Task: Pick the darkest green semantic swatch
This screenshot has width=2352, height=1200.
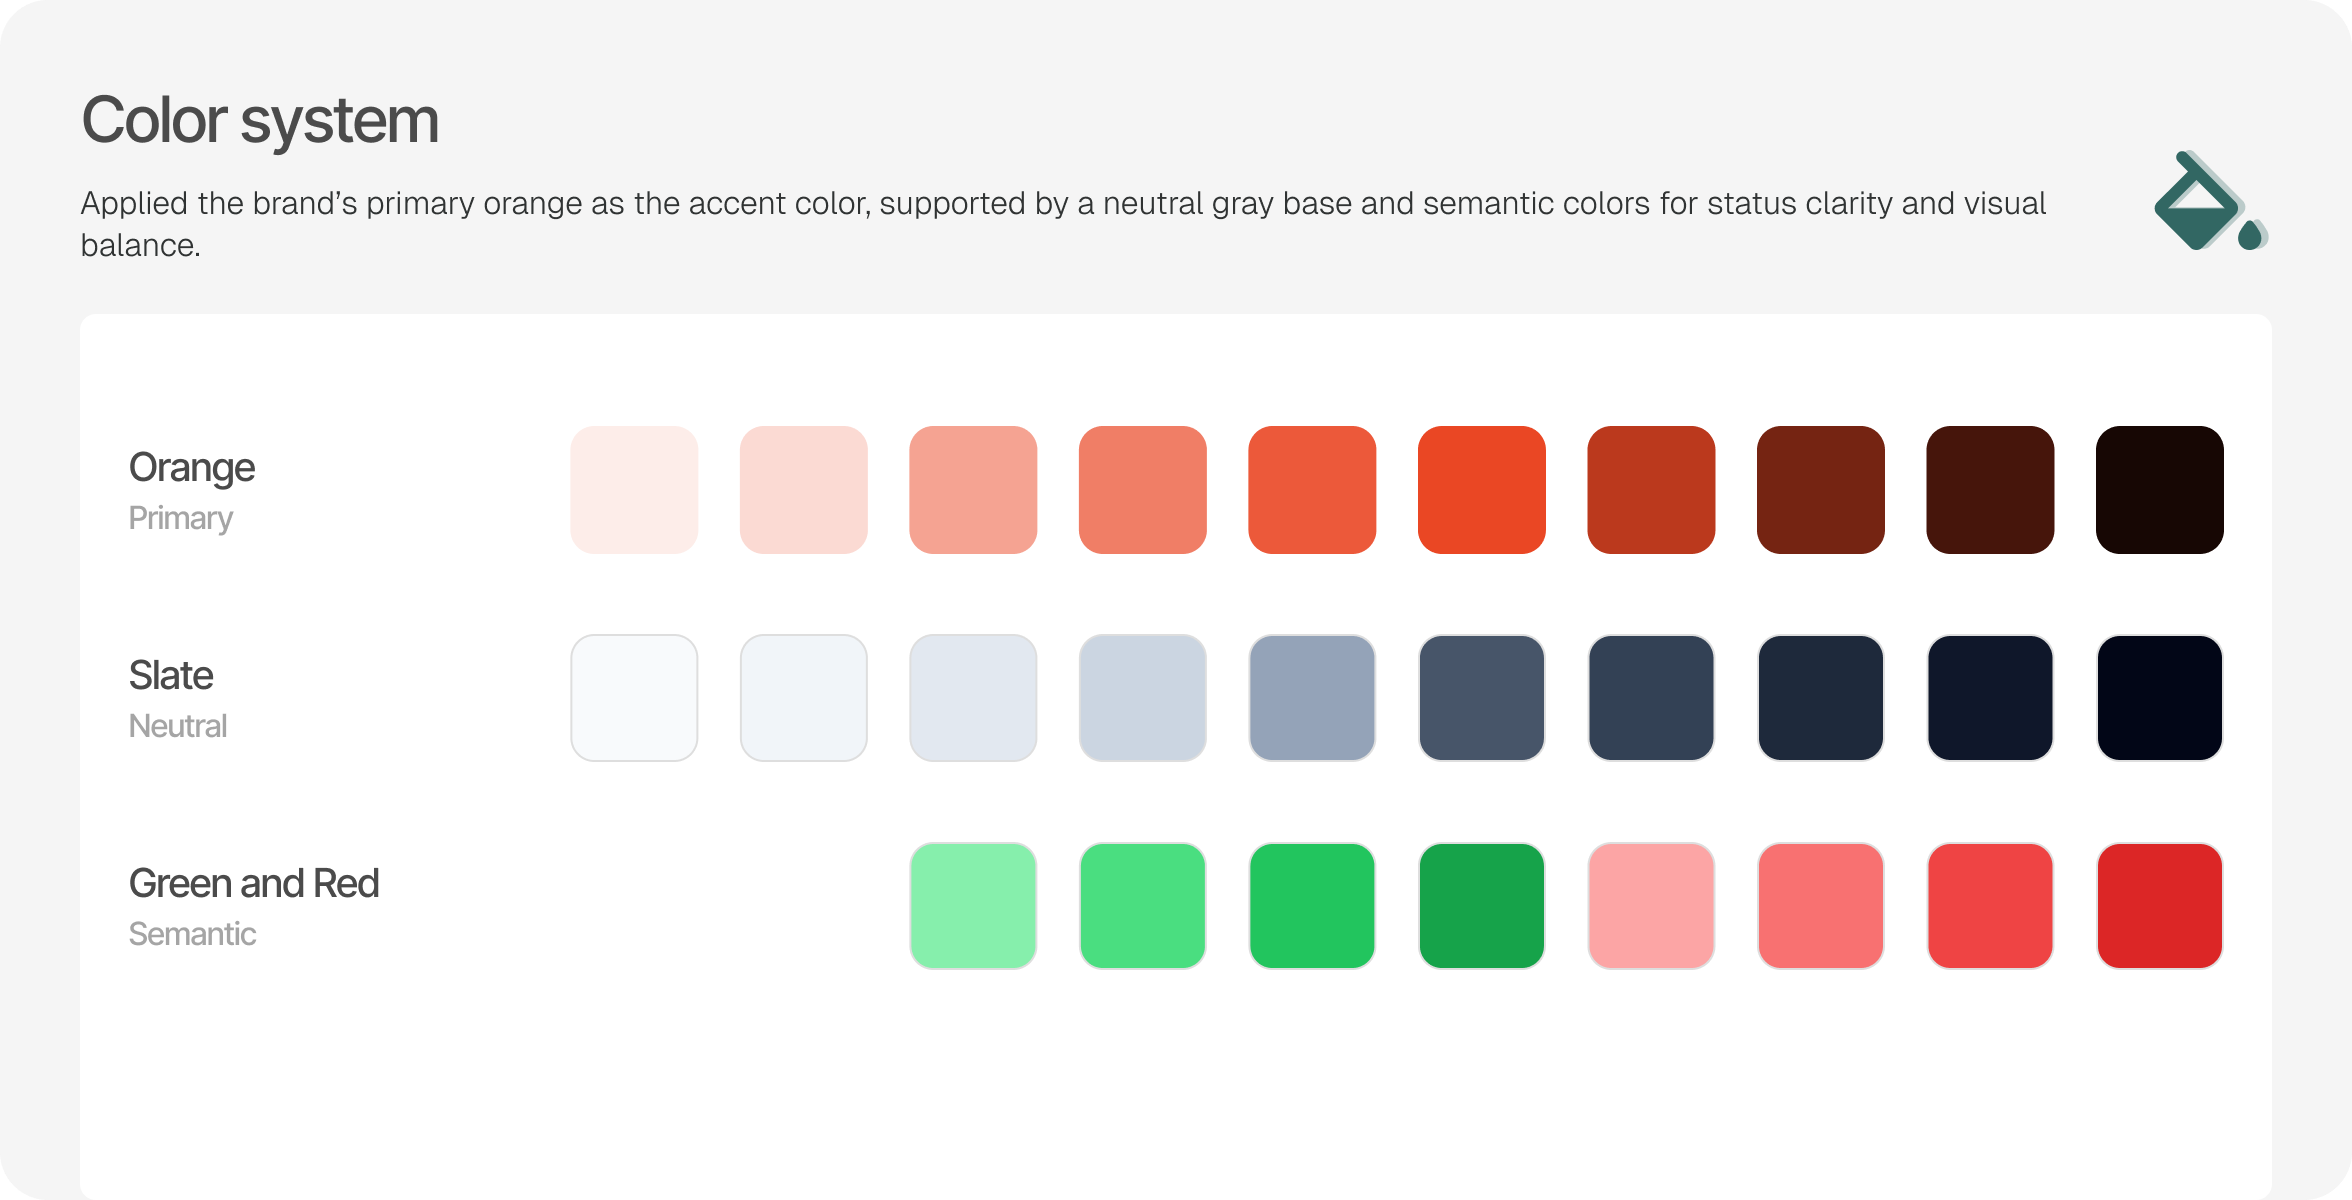Action: (1482, 906)
